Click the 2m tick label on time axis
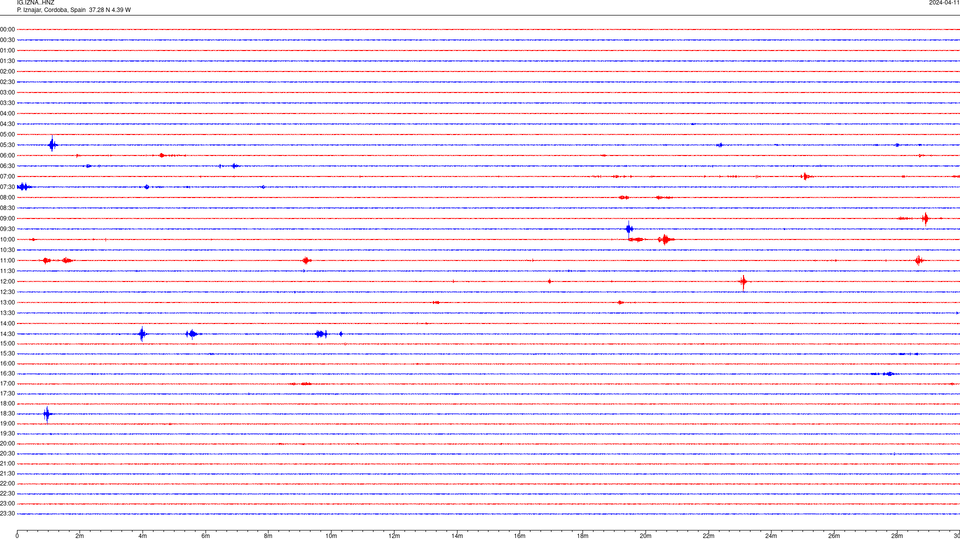 (x=80, y=536)
